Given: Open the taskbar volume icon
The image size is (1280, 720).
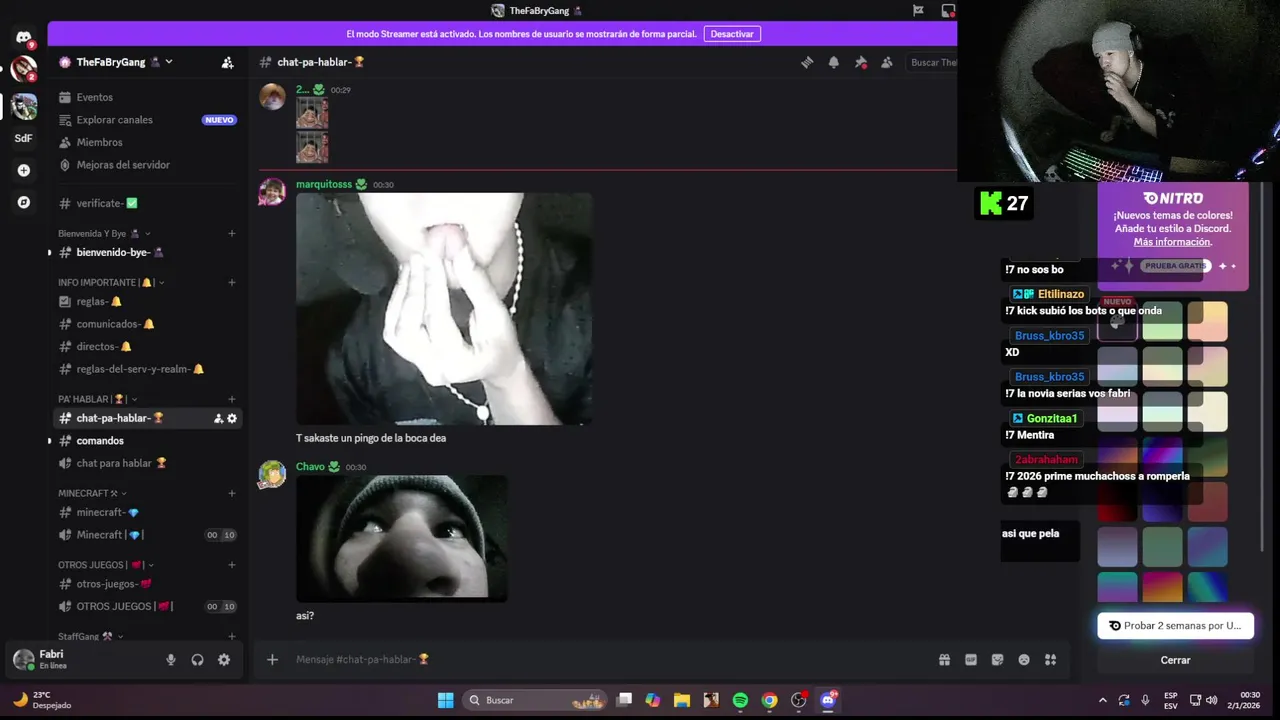Looking at the screenshot, I should (1211, 700).
